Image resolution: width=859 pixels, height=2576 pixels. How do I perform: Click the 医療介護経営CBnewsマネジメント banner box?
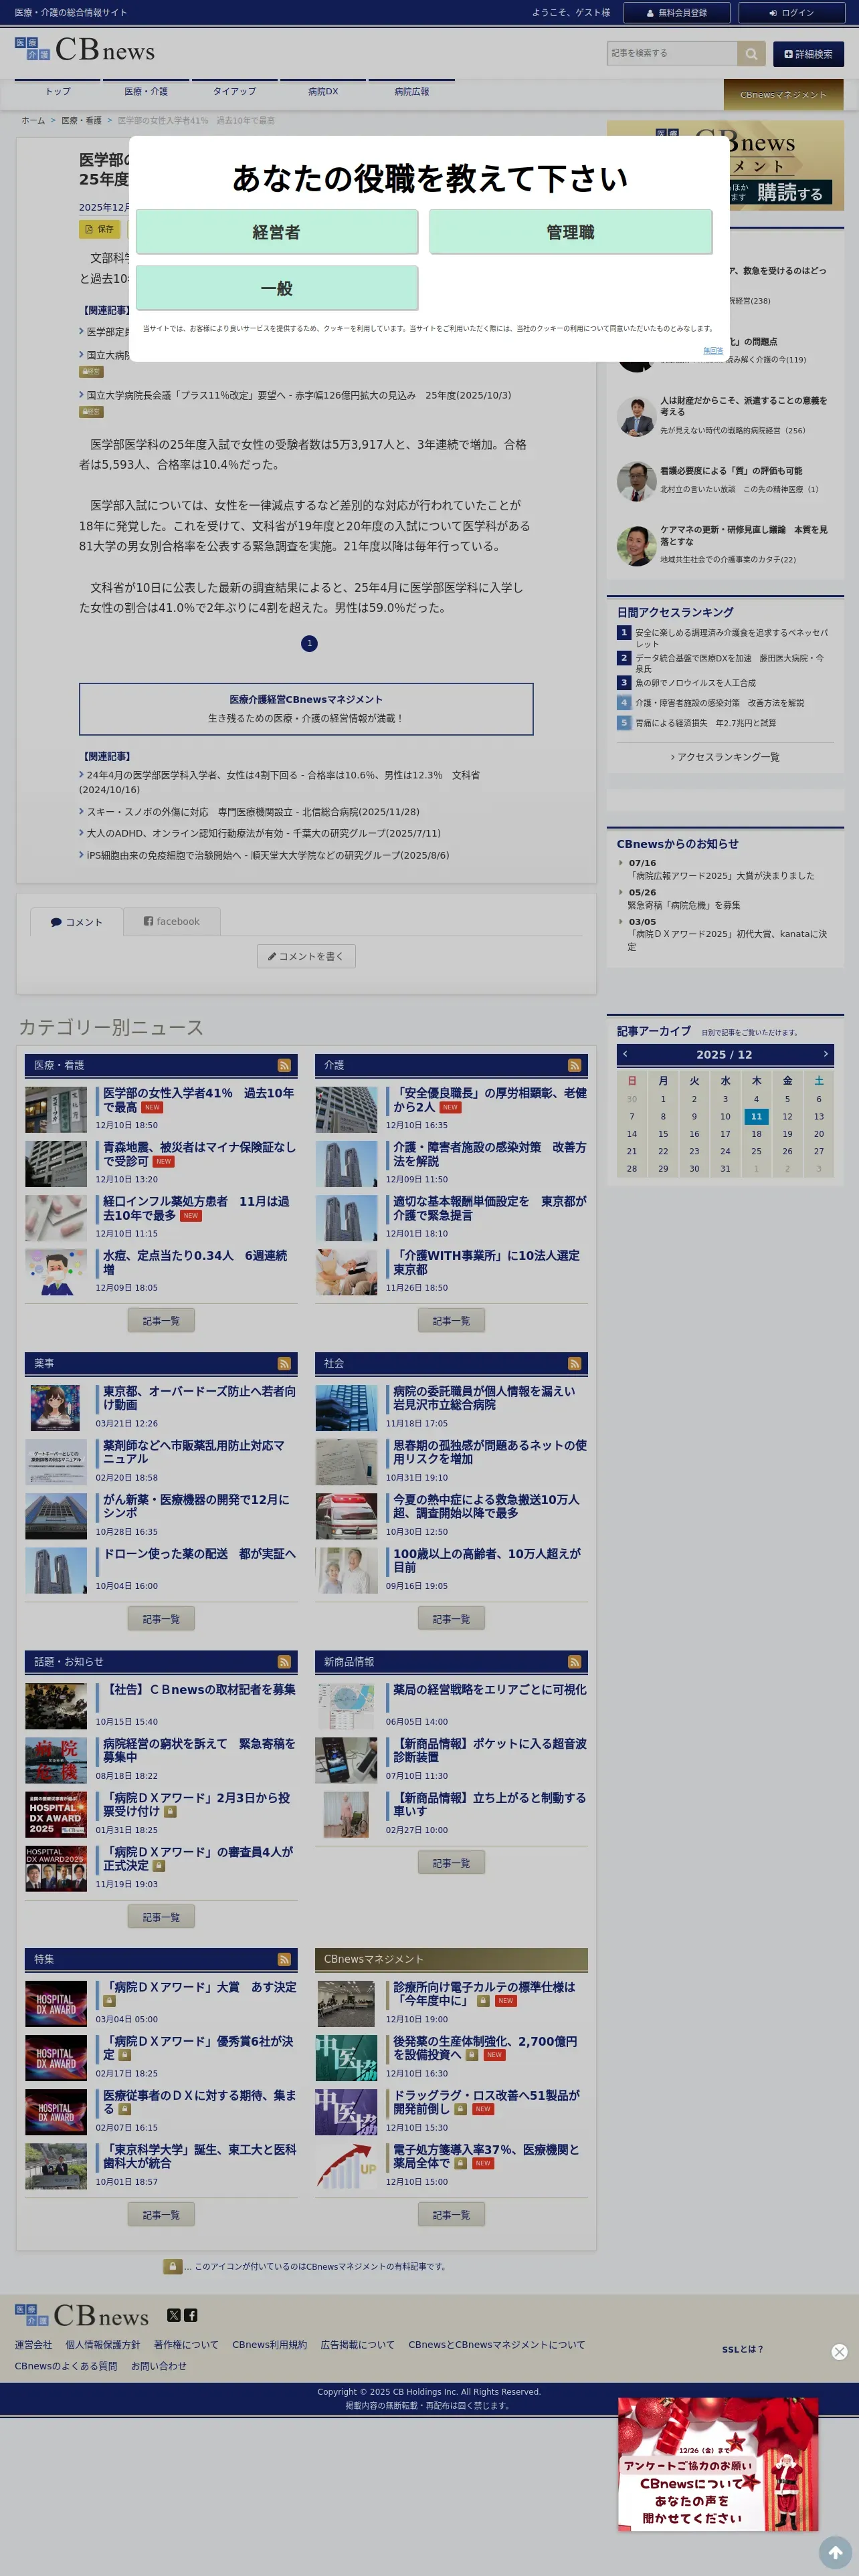[x=306, y=709]
